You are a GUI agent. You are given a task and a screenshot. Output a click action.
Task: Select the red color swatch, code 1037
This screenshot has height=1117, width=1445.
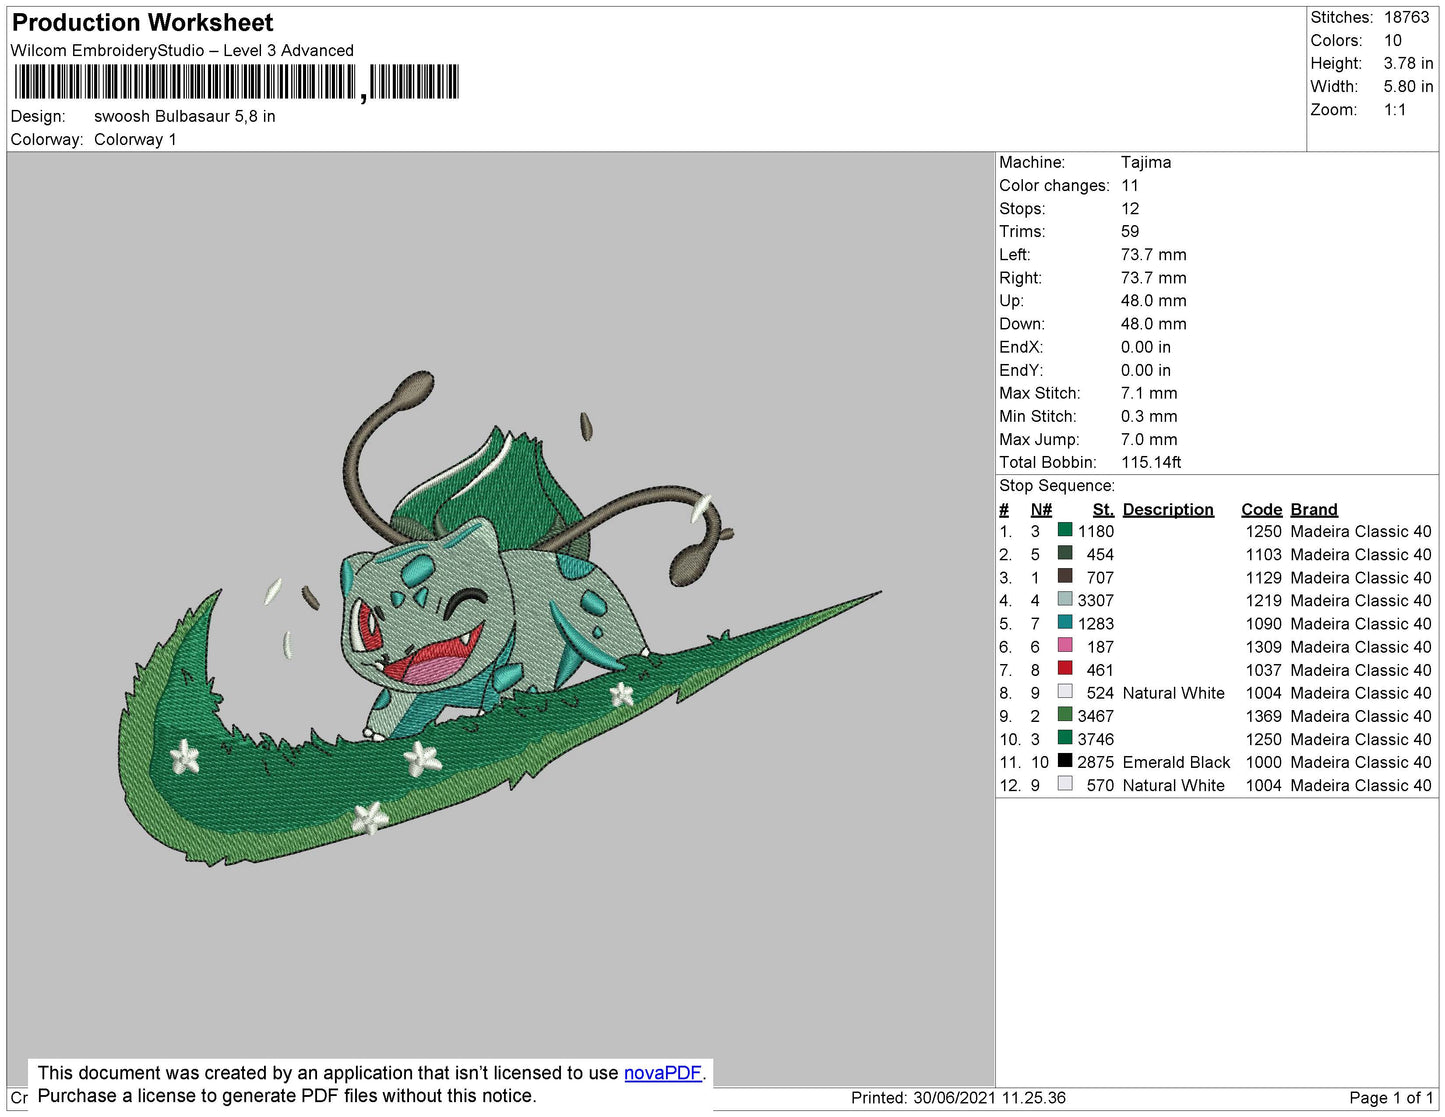[1065, 669]
